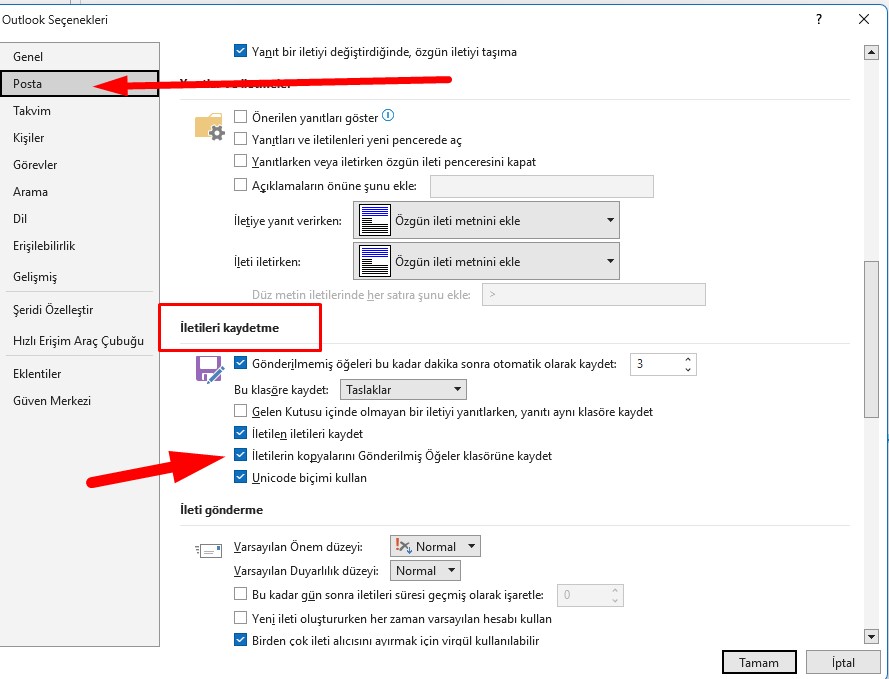Select the Posta category
Image resolution: width=889 pixels, height=679 pixels.
[x=80, y=84]
